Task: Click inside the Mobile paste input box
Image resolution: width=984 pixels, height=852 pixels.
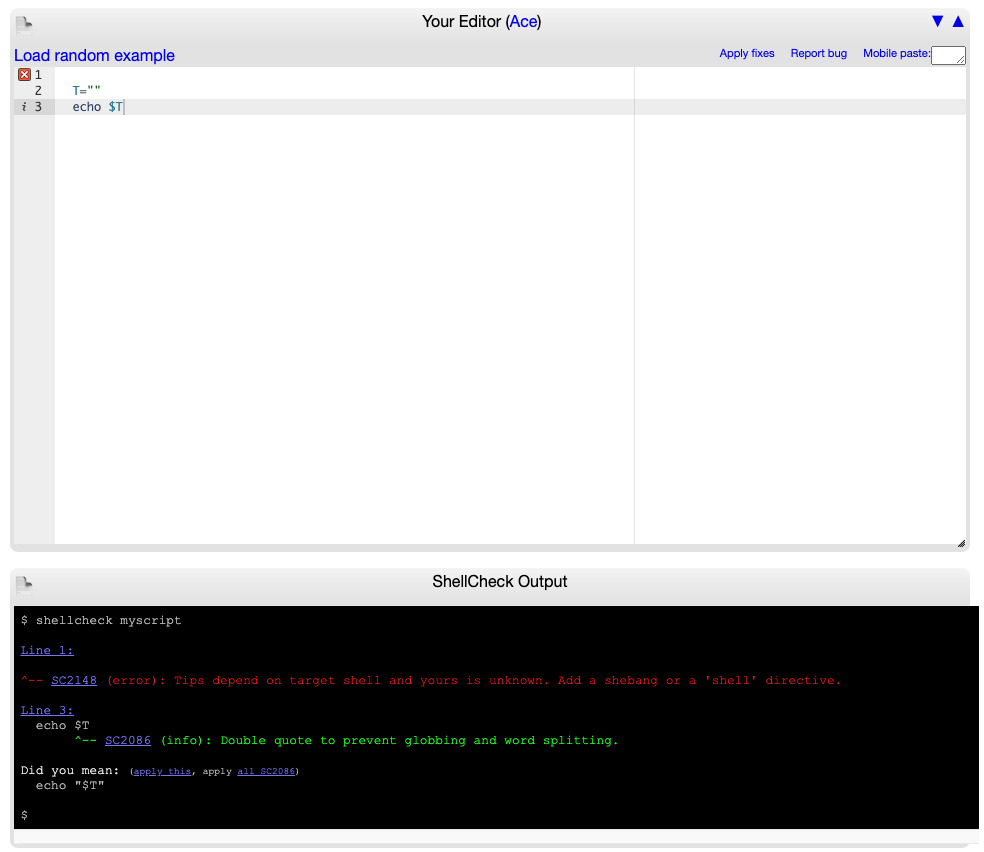Action: tap(948, 55)
